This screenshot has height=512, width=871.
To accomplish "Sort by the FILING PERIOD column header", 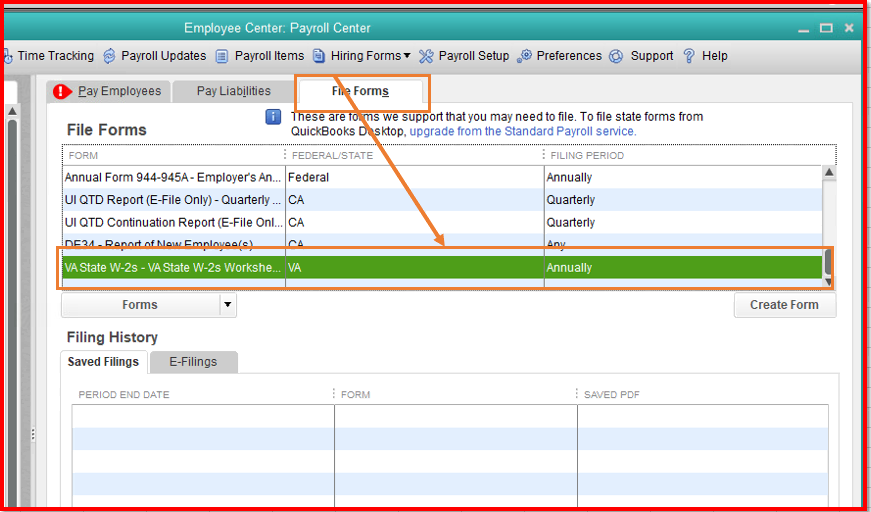I will [587, 155].
